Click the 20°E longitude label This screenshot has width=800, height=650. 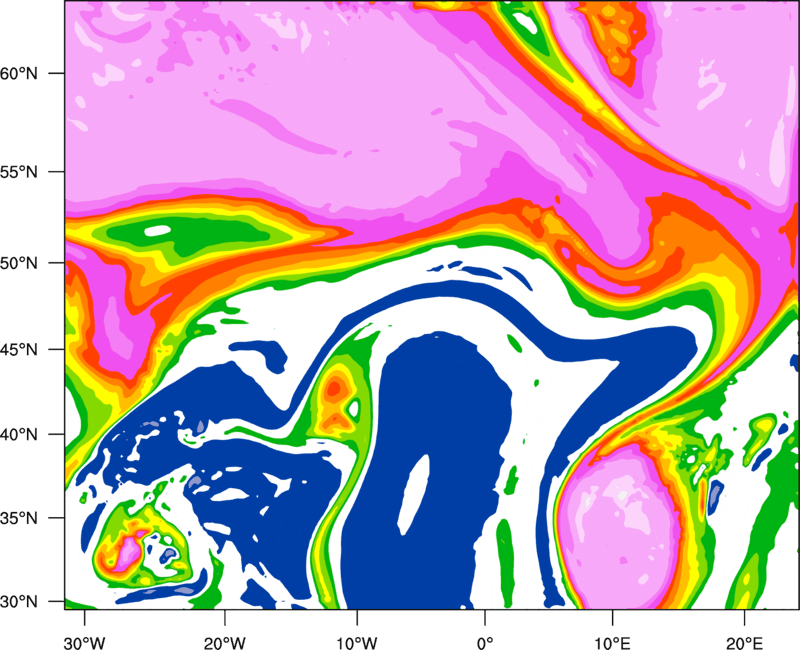coord(744,643)
